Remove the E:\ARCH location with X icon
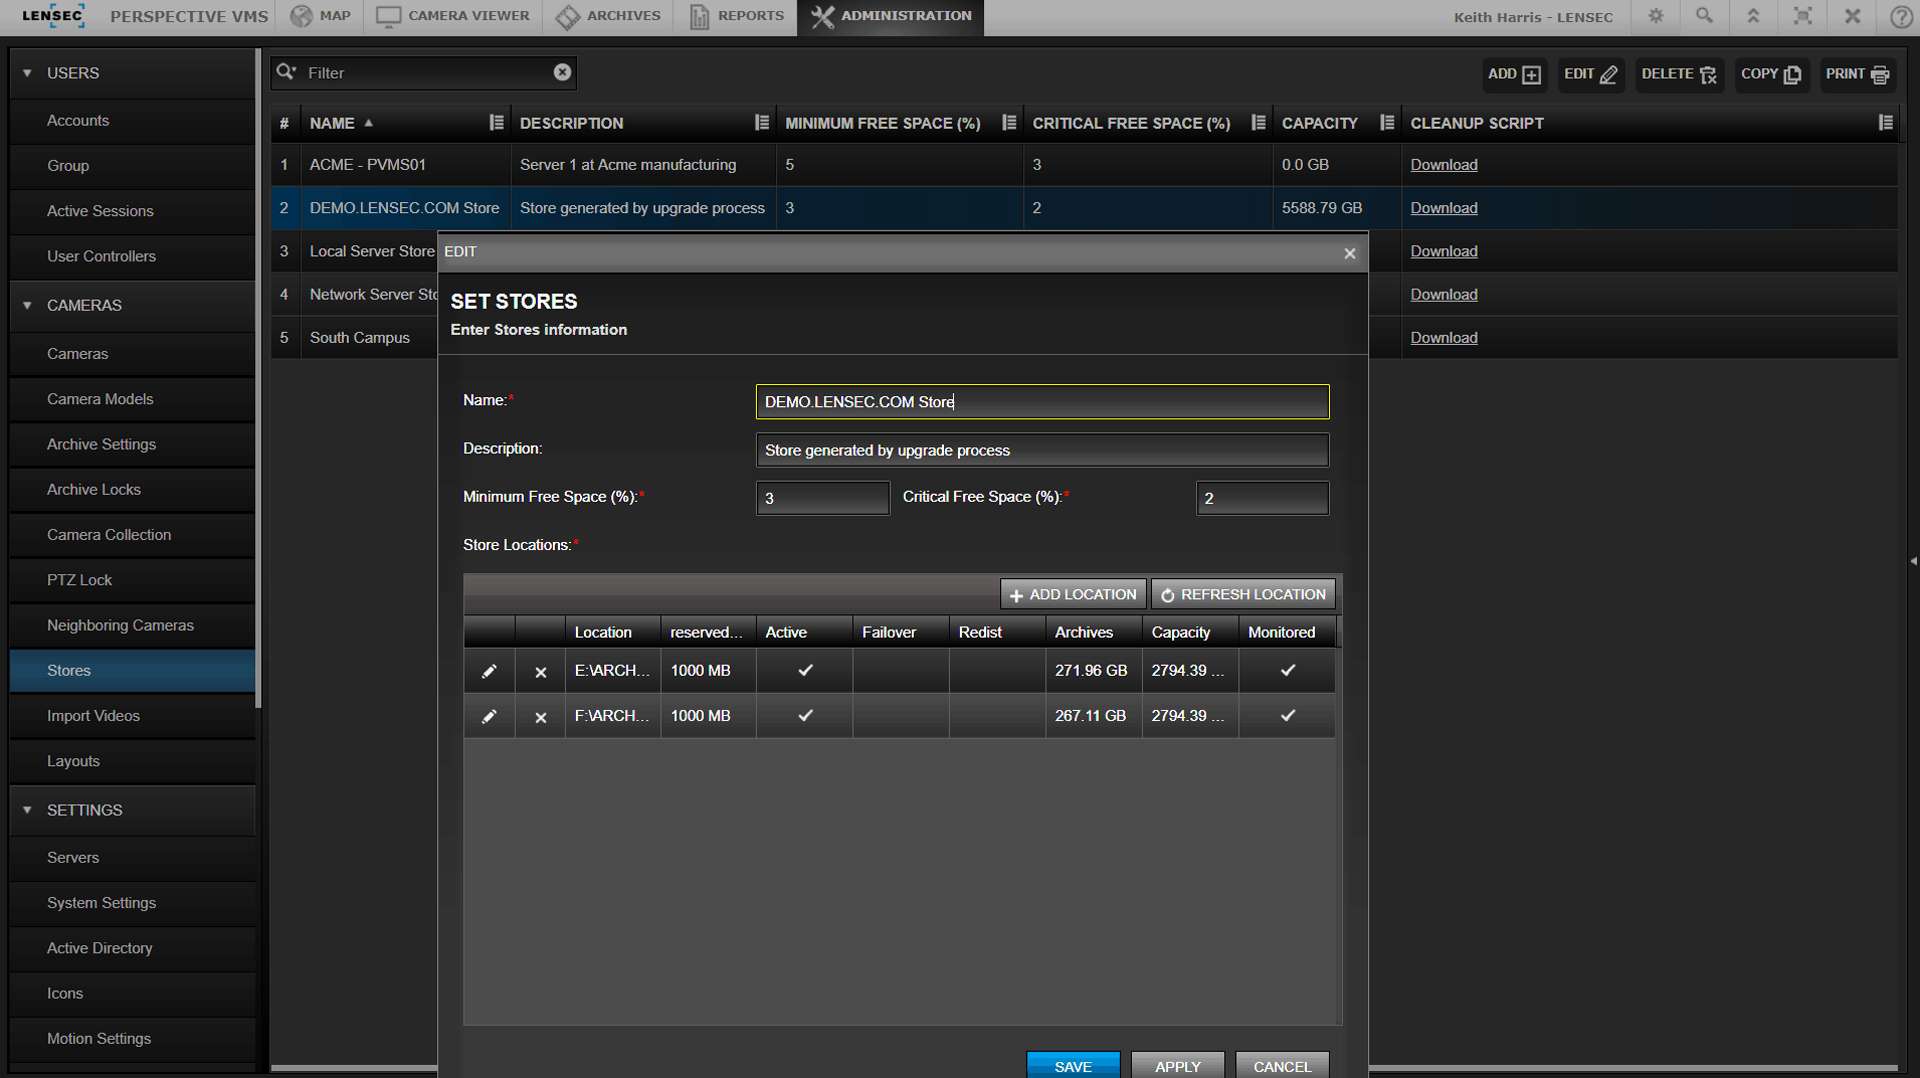Viewport: 1920px width, 1078px height. tap(540, 672)
